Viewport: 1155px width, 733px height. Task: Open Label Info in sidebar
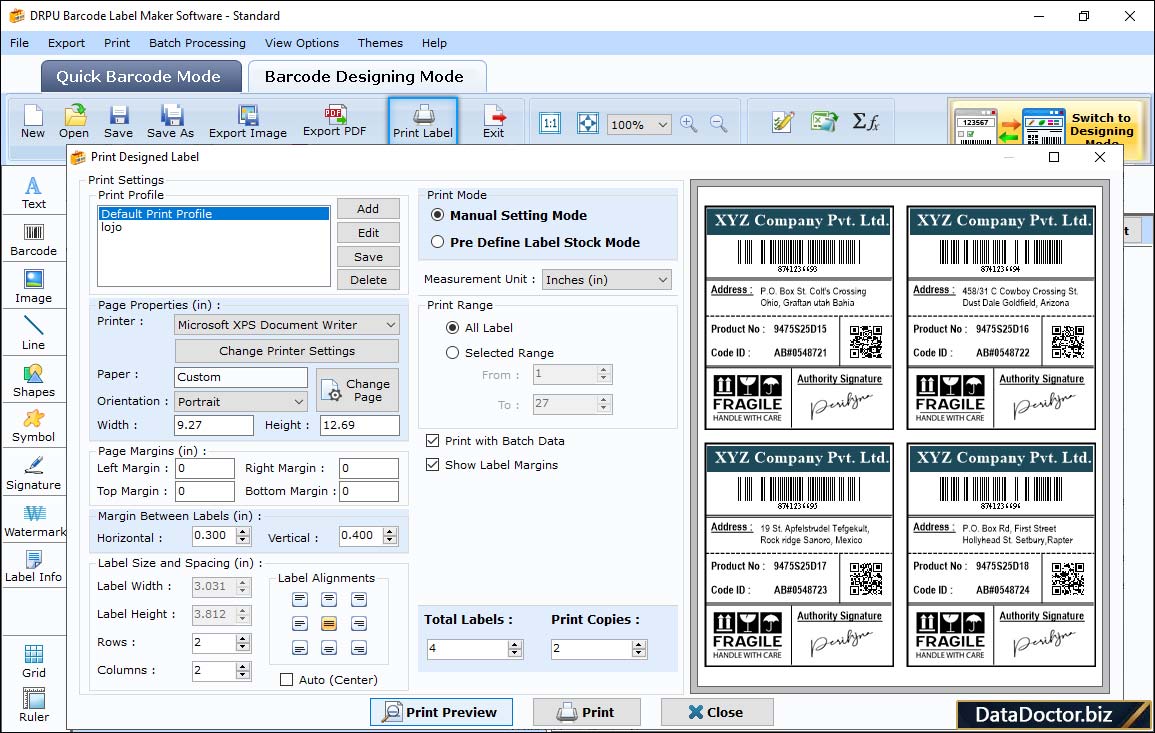tap(33, 567)
